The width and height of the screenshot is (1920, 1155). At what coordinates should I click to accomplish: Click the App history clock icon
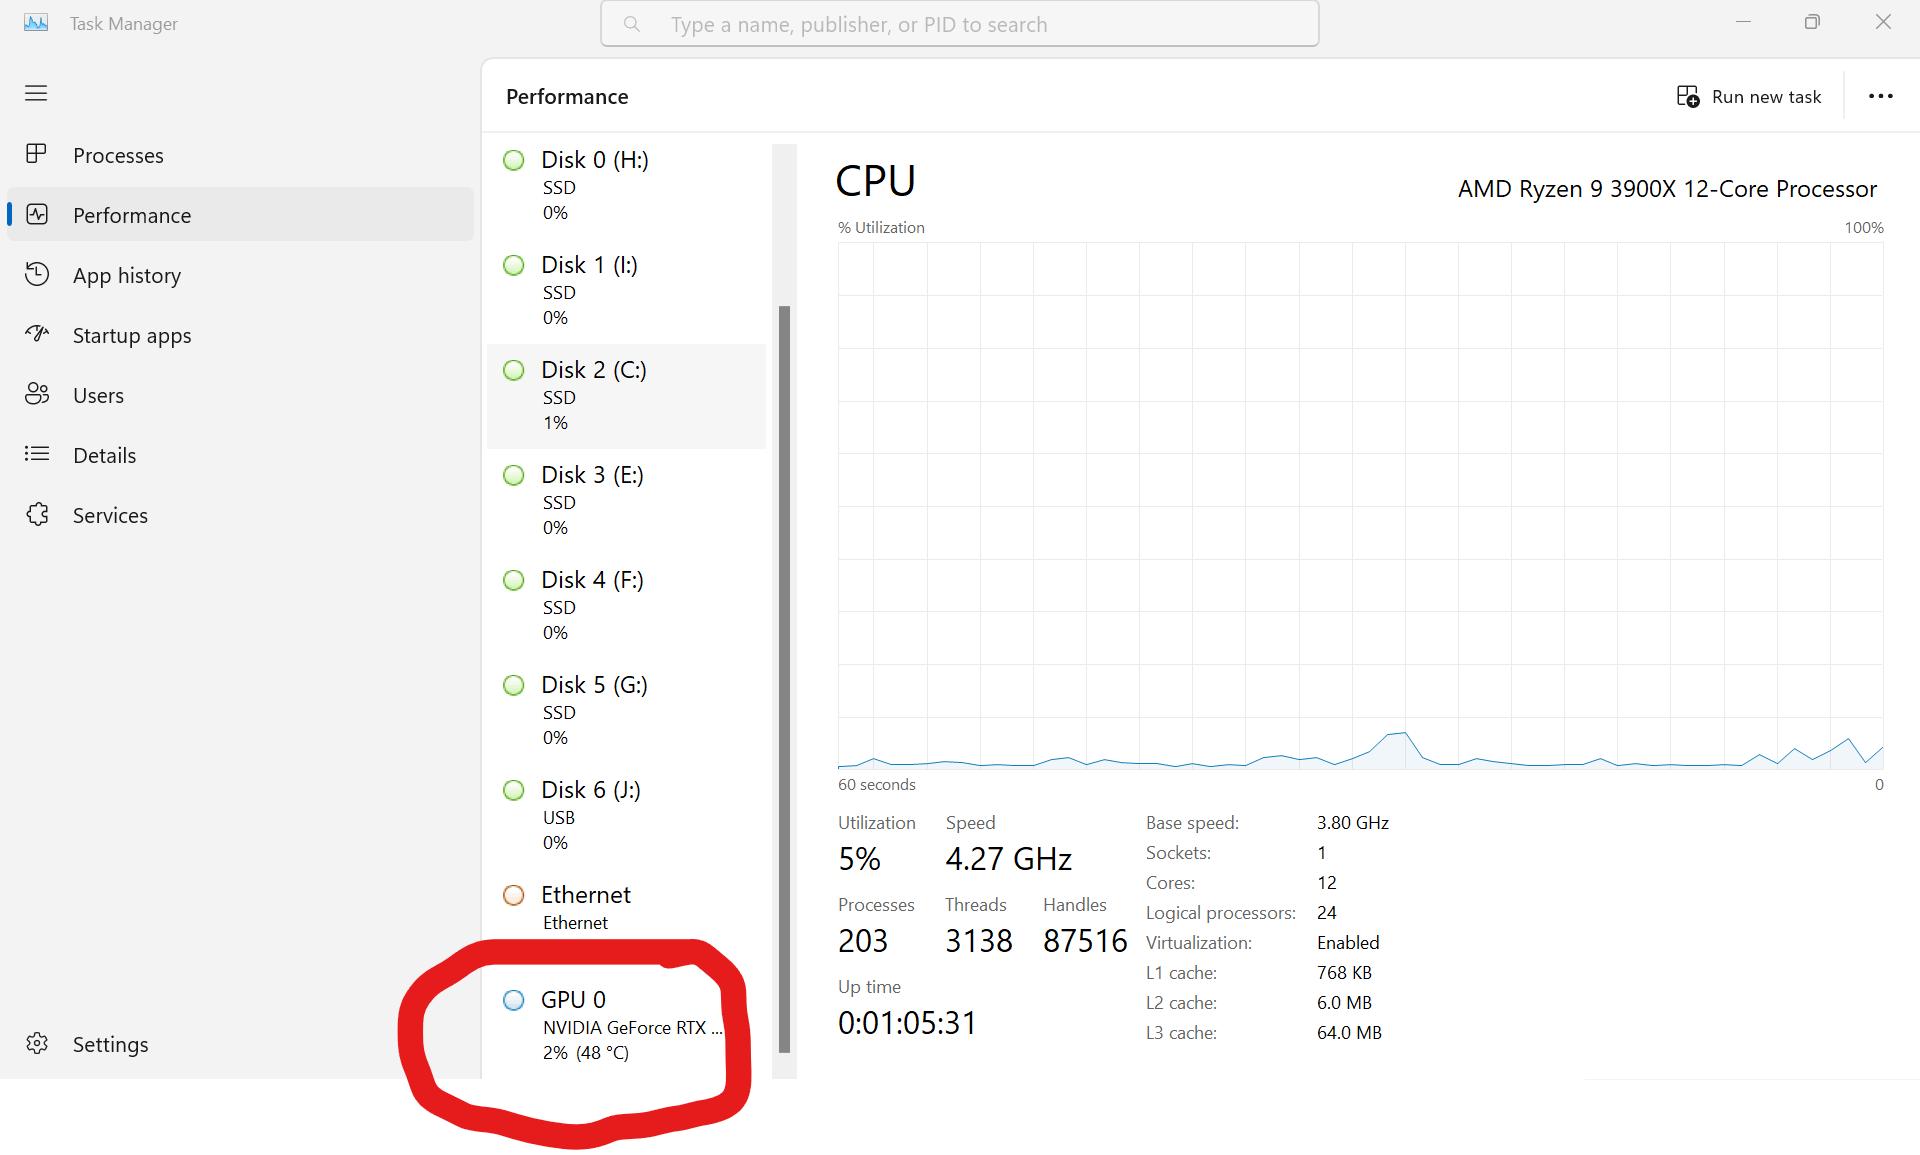click(x=37, y=274)
